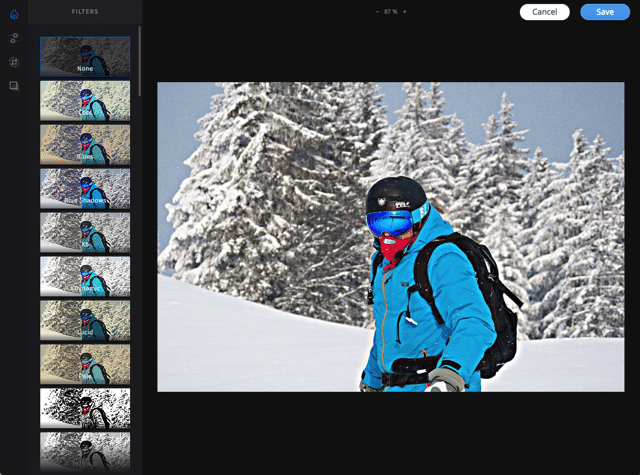Open the Filters panel icon

(x=14, y=13)
